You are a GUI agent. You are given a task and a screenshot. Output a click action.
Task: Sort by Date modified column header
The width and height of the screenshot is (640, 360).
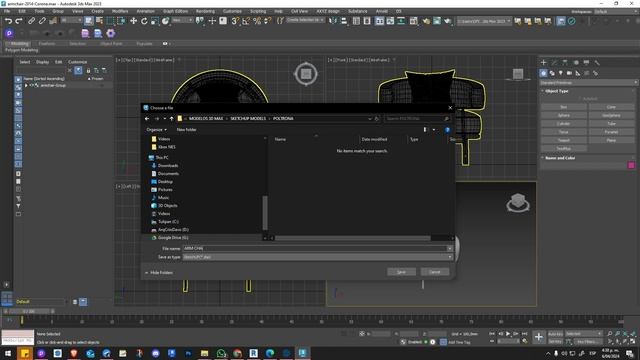[x=374, y=140]
